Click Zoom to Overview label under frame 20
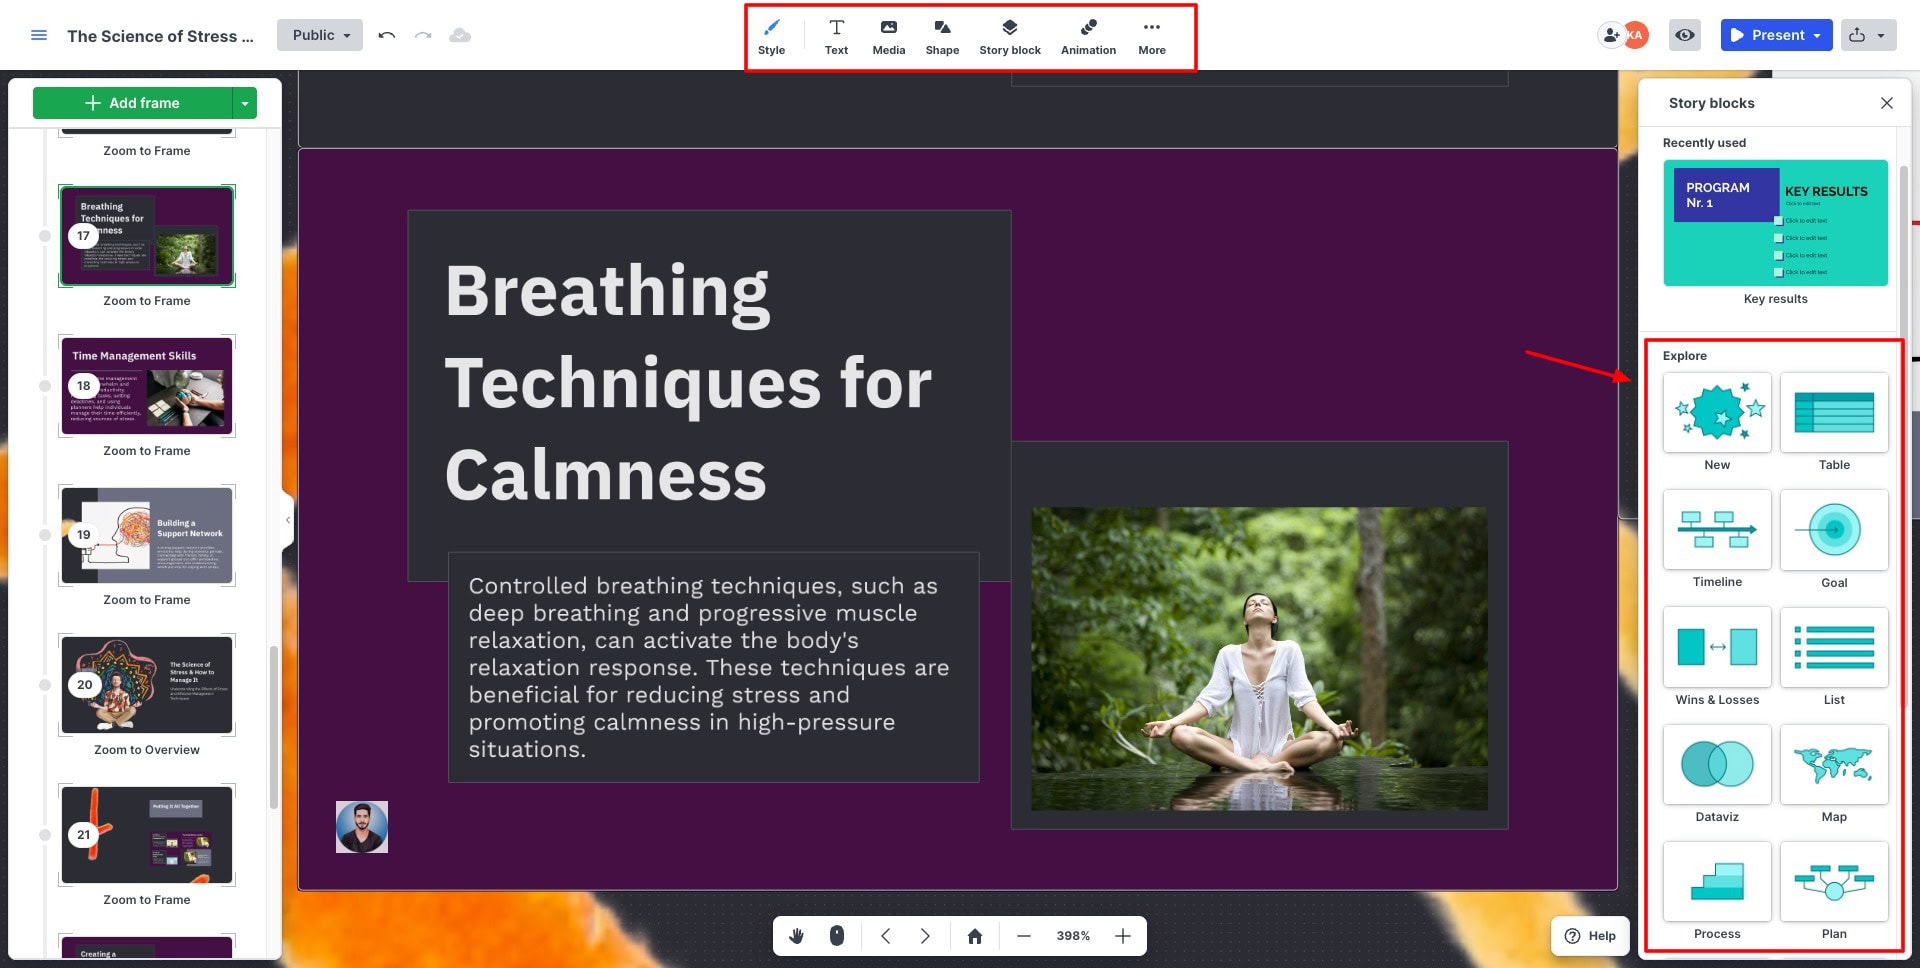This screenshot has height=968, width=1920. pyautogui.click(x=147, y=750)
